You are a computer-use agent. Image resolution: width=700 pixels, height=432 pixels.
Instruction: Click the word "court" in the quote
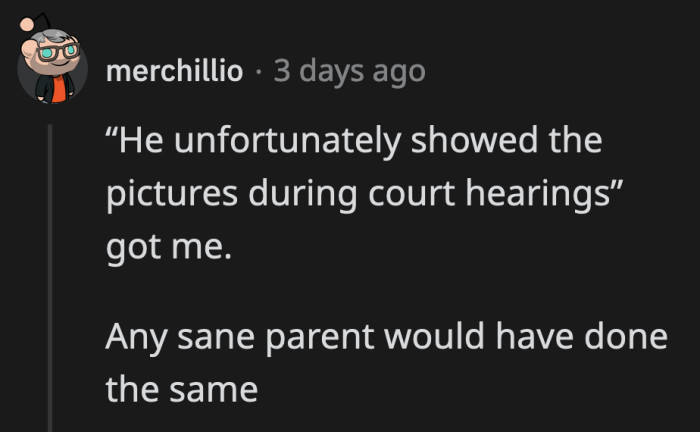click(429, 192)
